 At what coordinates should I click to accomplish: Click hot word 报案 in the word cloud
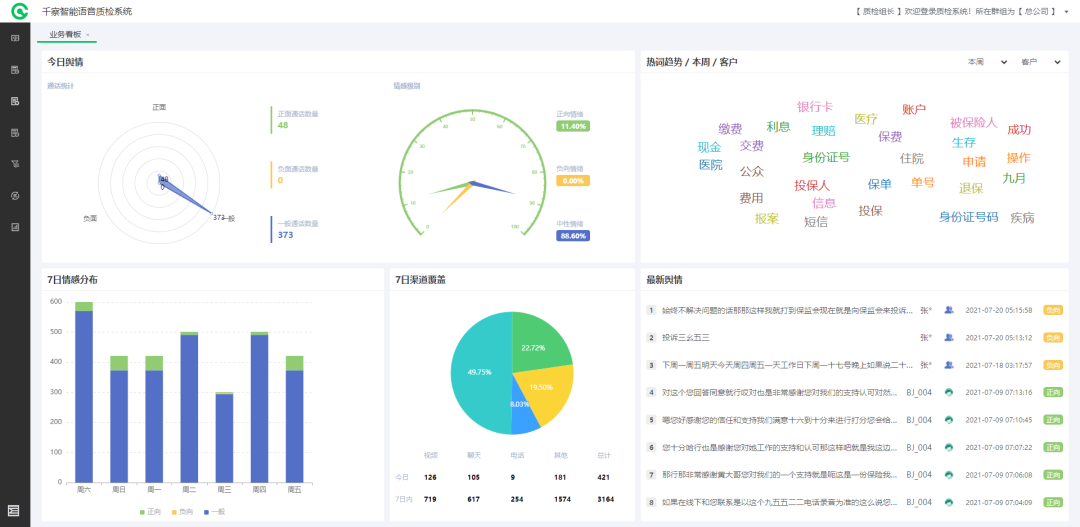coord(767,219)
